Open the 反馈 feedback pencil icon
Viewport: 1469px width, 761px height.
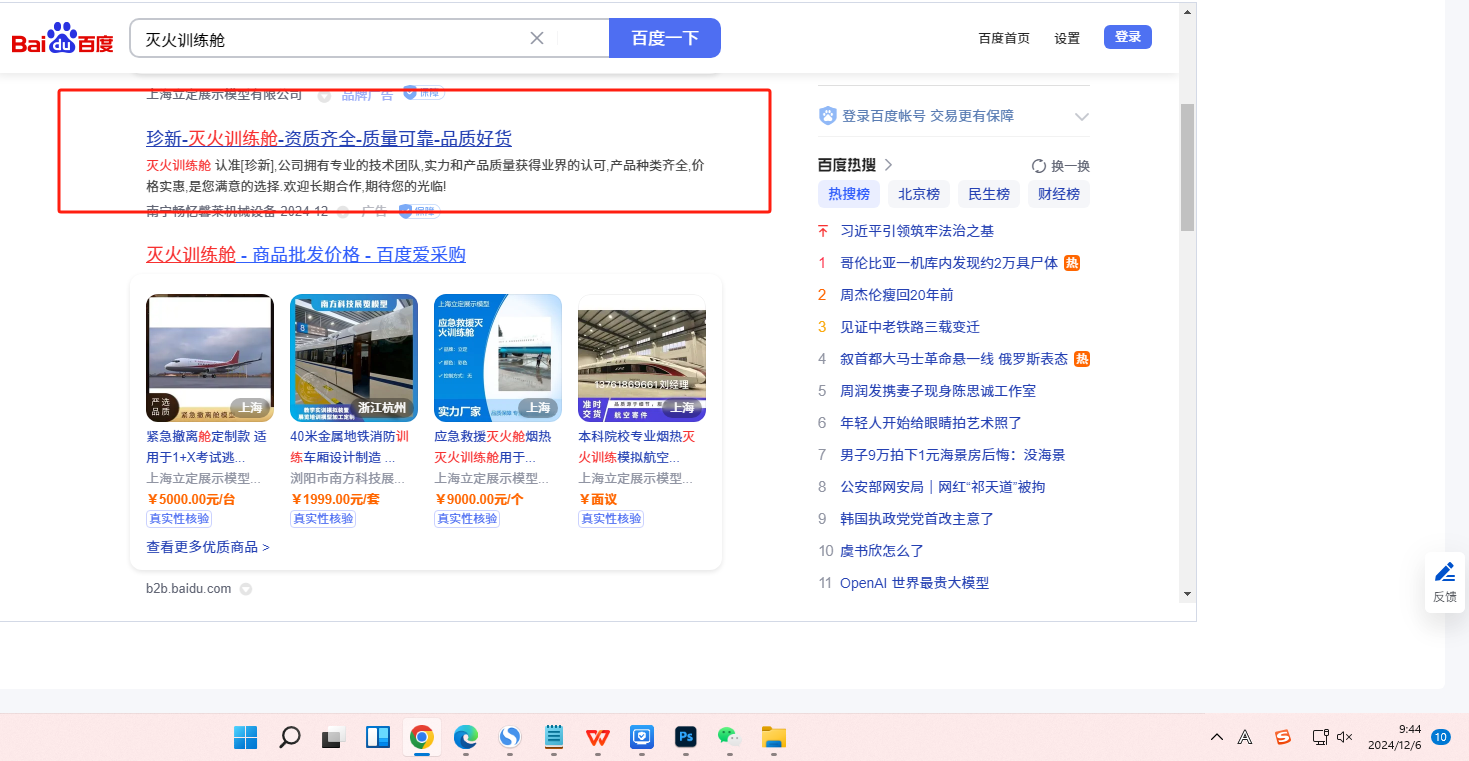(1444, 573)
